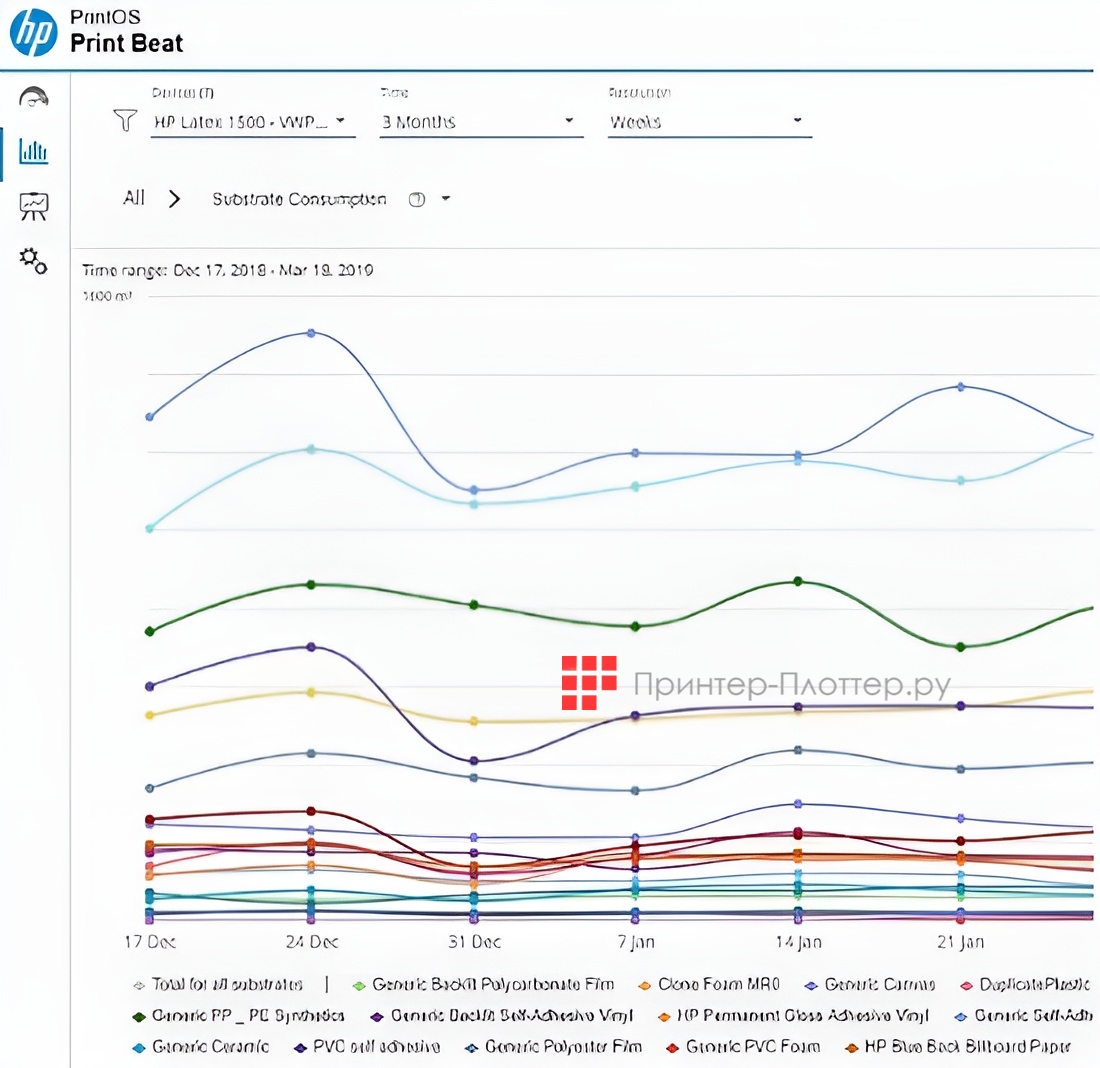Viewport: 1100px width, 1068px height.
Task: Open the speedometer dashboard view in sidebar
Action: click(34, 96)
